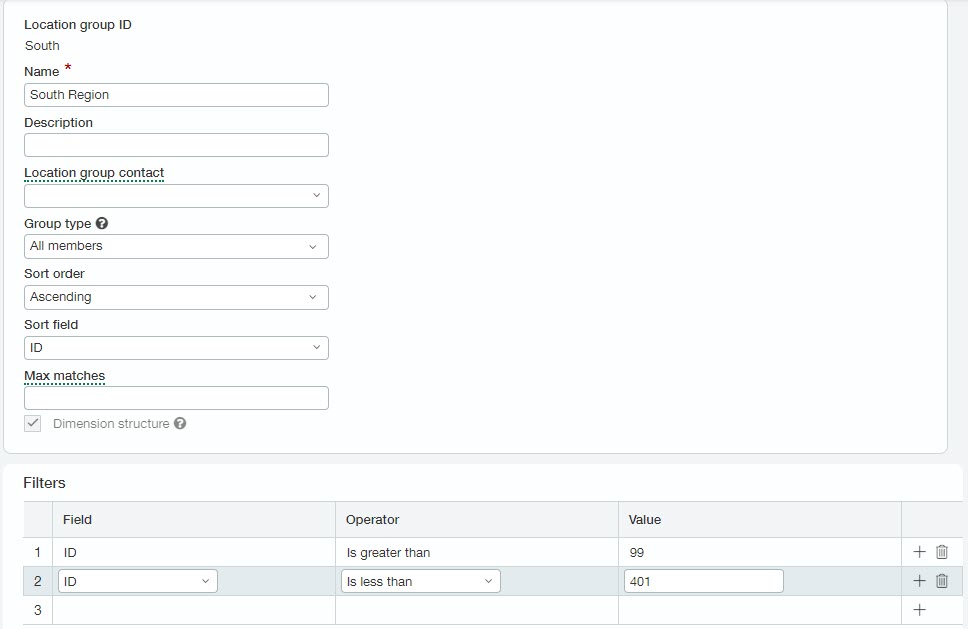Open the Sort order dropdown showing Ascending
This screenshot has height=629, width=968.
click(x=176, y=297)
